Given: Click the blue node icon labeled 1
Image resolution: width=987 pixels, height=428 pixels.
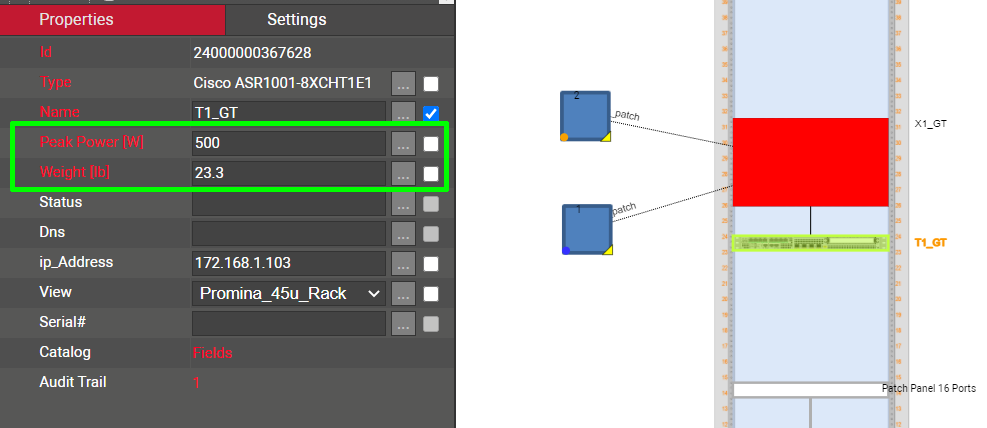Looking at the screenshot, I should (586, 229).
